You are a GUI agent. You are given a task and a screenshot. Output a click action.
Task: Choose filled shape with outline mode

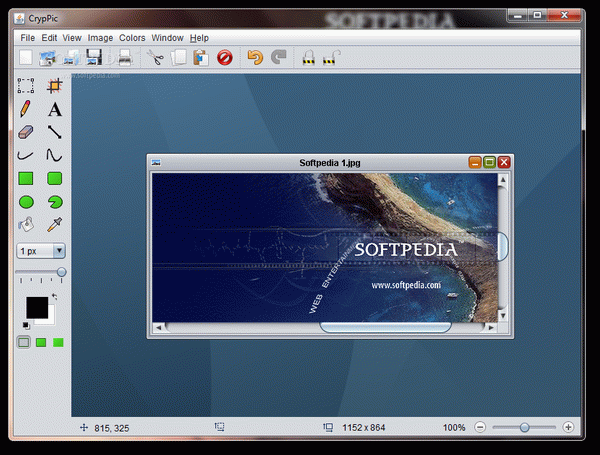41,342
